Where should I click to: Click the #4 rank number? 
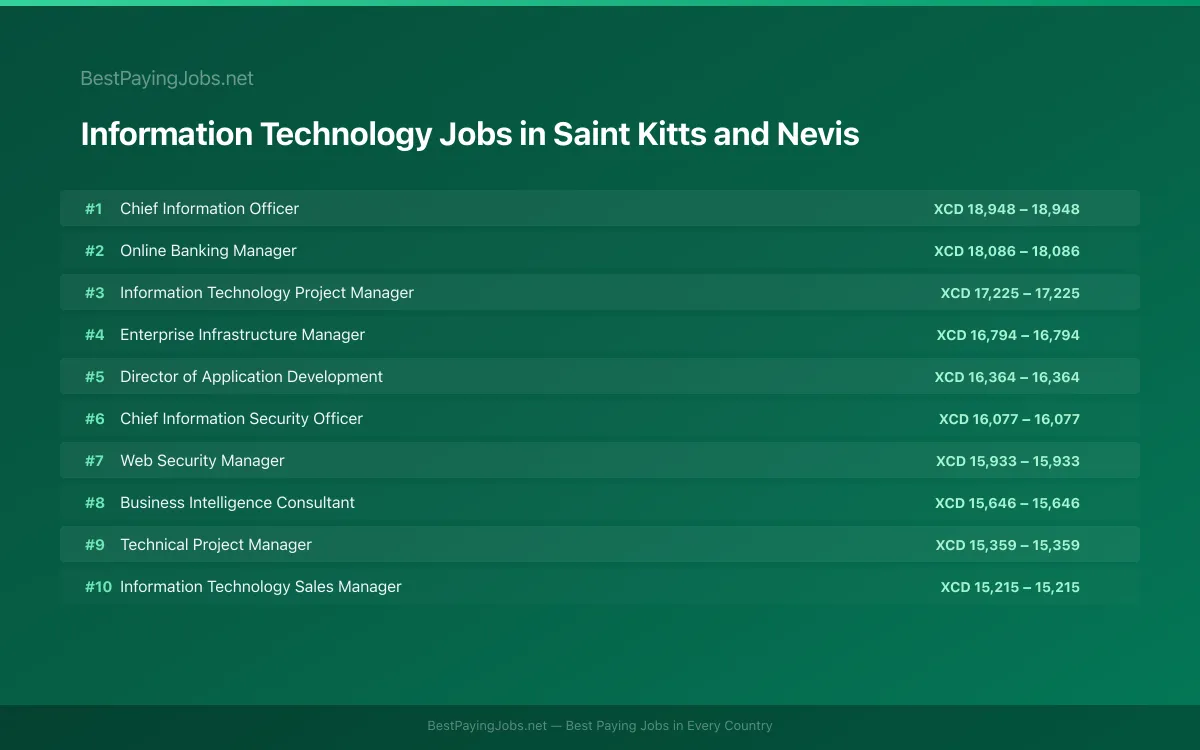tap(94, 334)
